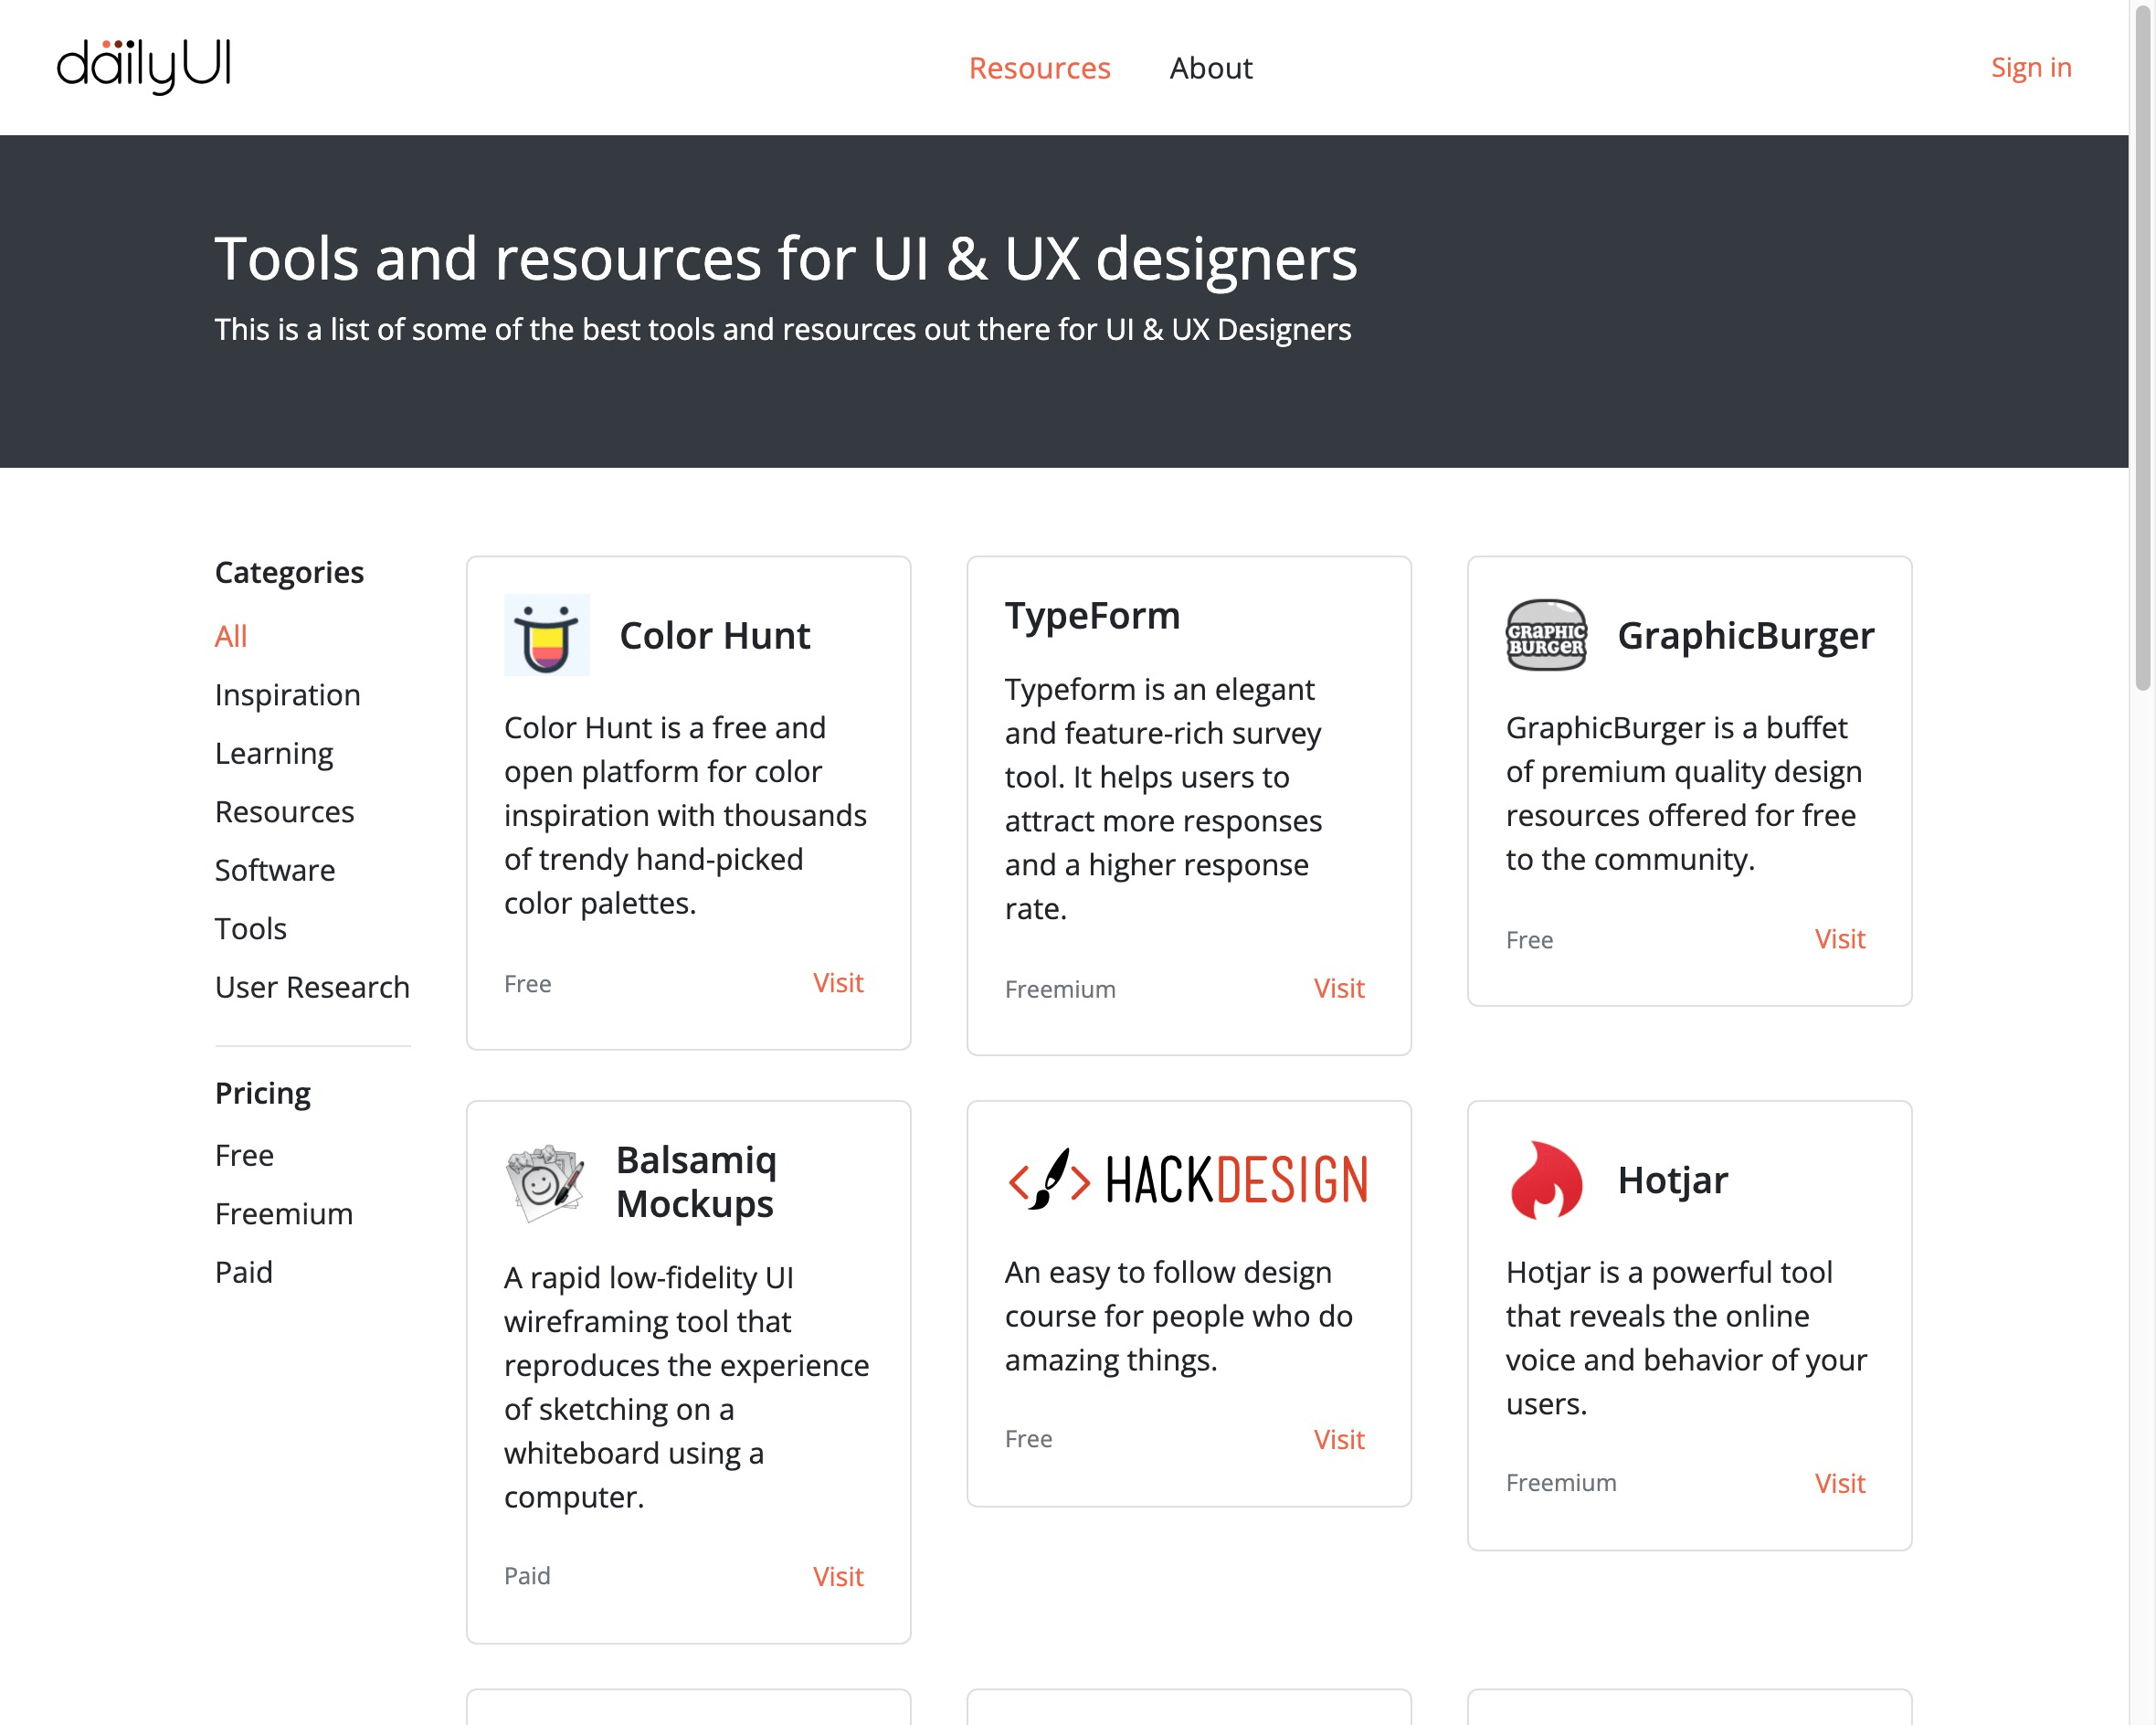Filter by User Research category
This screenshot has width=2156, height=1725.
pos(312,987)
